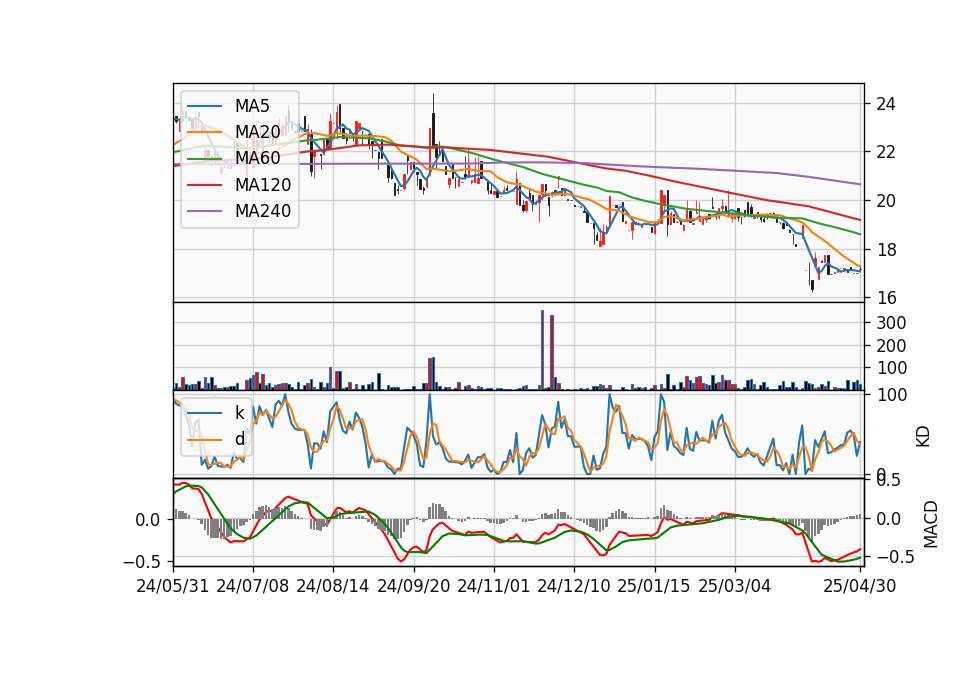Image resolution: width=960 pixels, height=690 pixels.
Task: Click the left MACD axis value 0.0
Action: coord(148,520)
